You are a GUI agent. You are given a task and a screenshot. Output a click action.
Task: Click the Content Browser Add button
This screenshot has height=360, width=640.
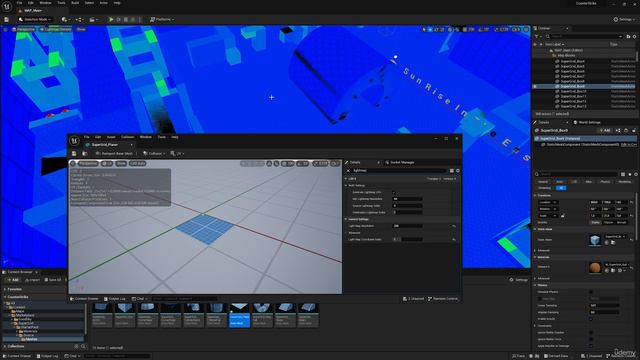(x=13, y=280)
